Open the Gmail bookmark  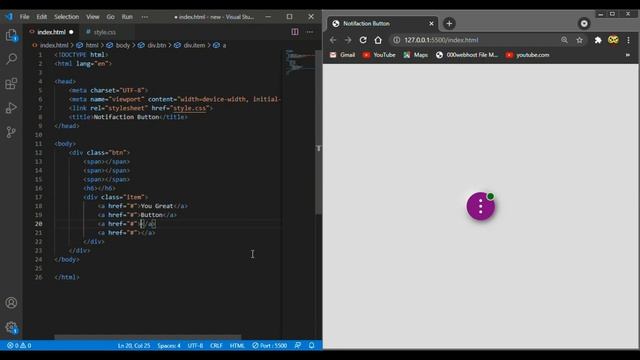[342, 55]
